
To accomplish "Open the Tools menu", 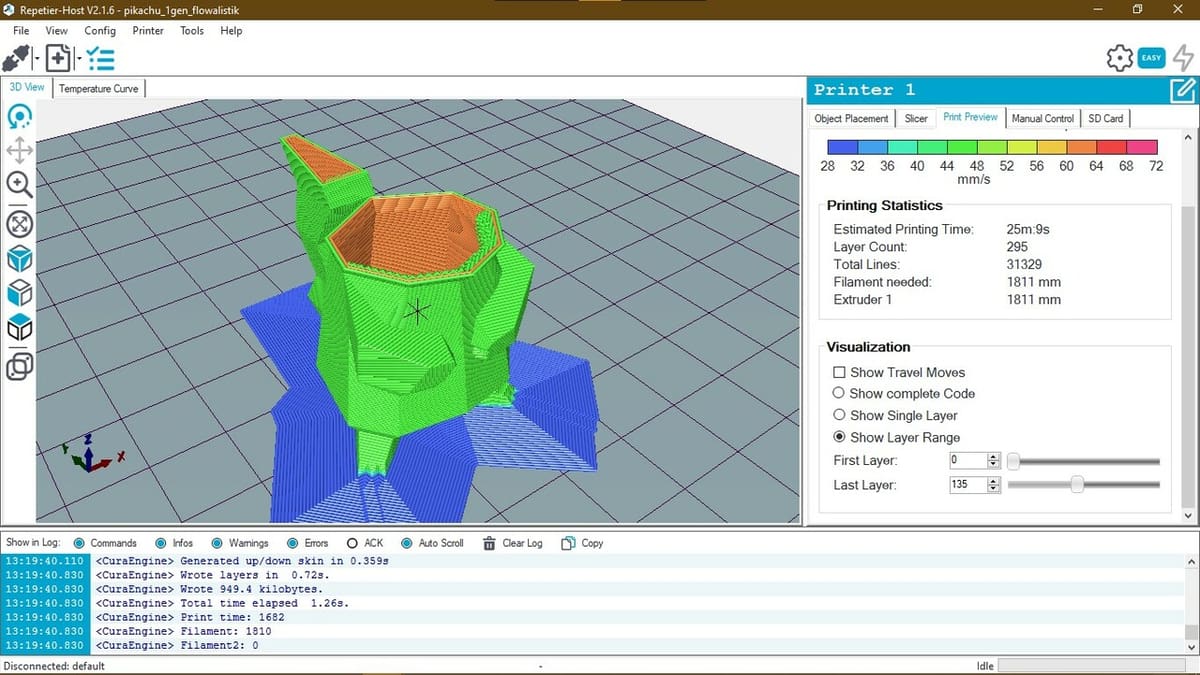I will (x=192, y=31).
